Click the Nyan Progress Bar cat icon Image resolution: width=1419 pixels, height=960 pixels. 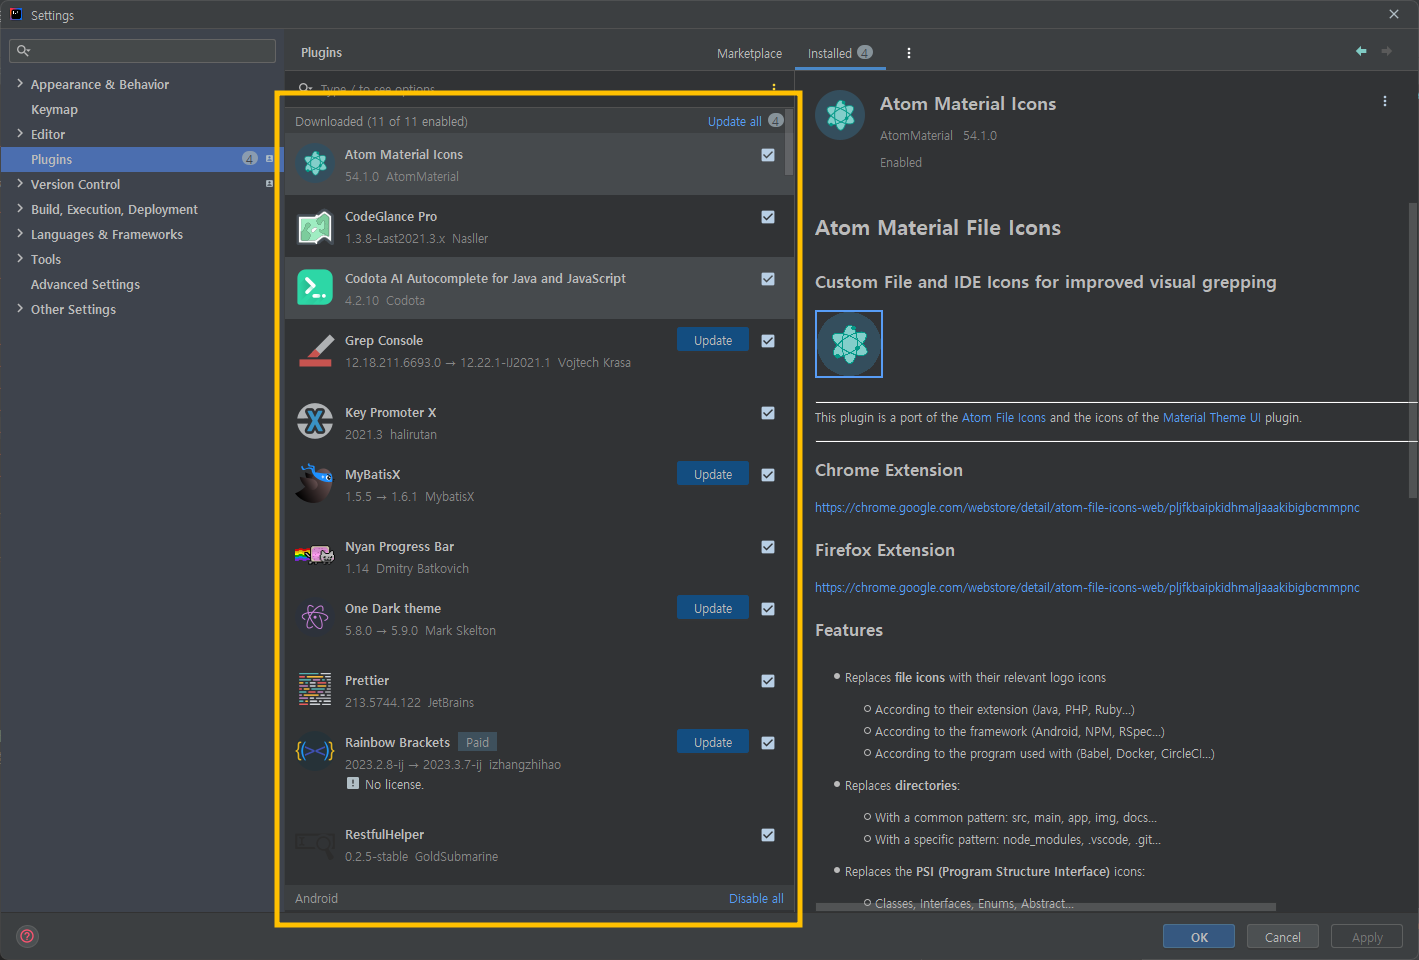pos(315,555)
